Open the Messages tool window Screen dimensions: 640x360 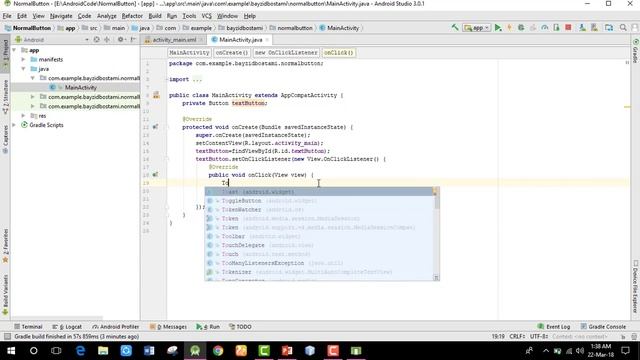point(168,327)
